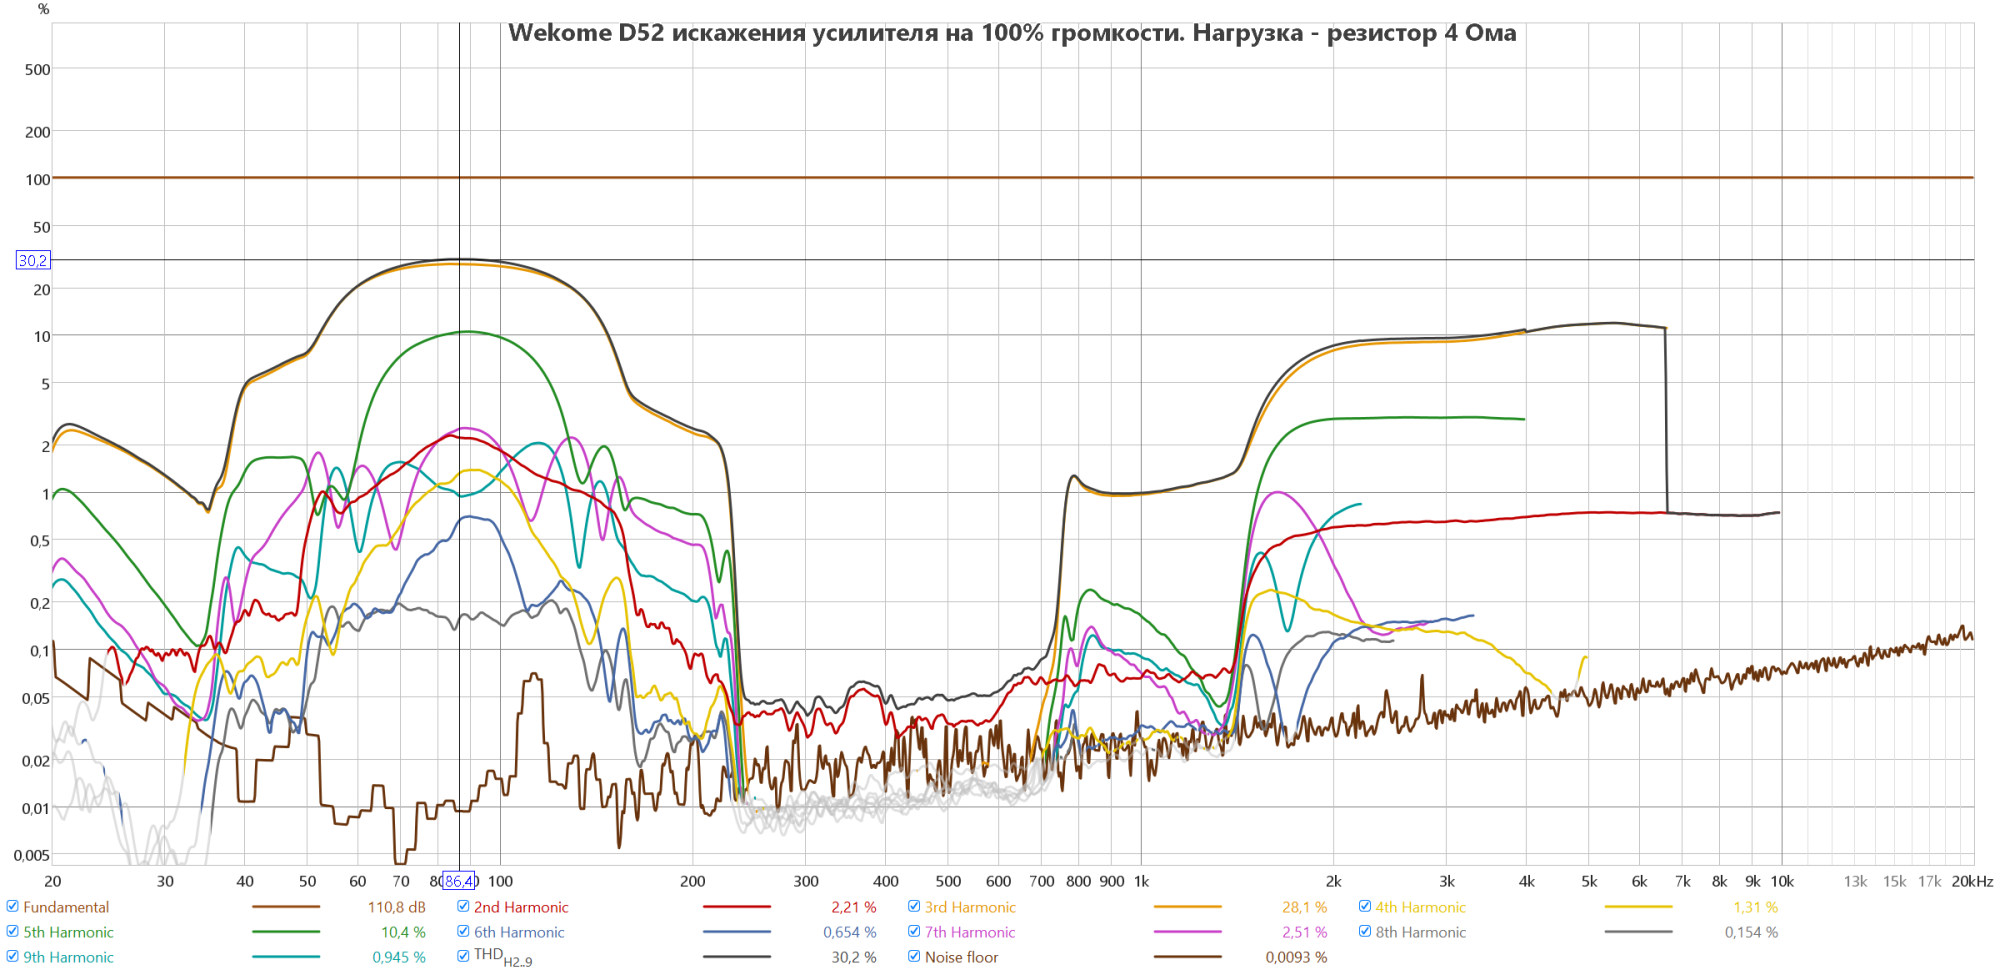Screen dimensions: 2000x970
Task: Toggle the 5th Harmonic checkbox
Action: (x=13, y=931)
